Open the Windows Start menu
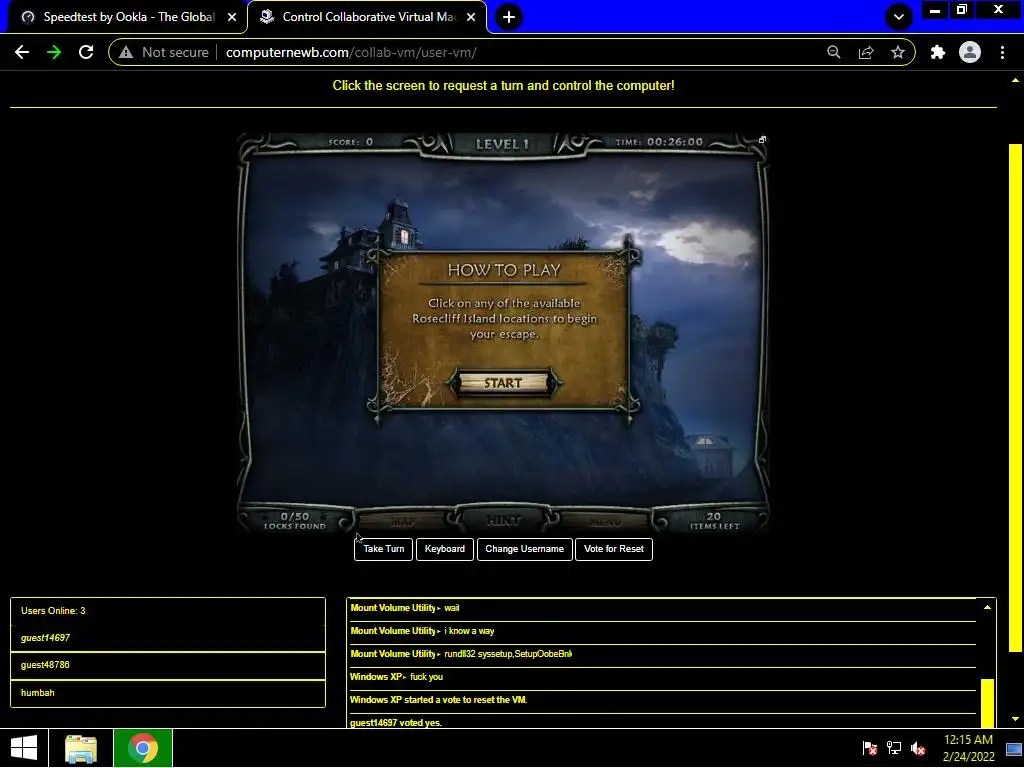 (x=24, y=748)
